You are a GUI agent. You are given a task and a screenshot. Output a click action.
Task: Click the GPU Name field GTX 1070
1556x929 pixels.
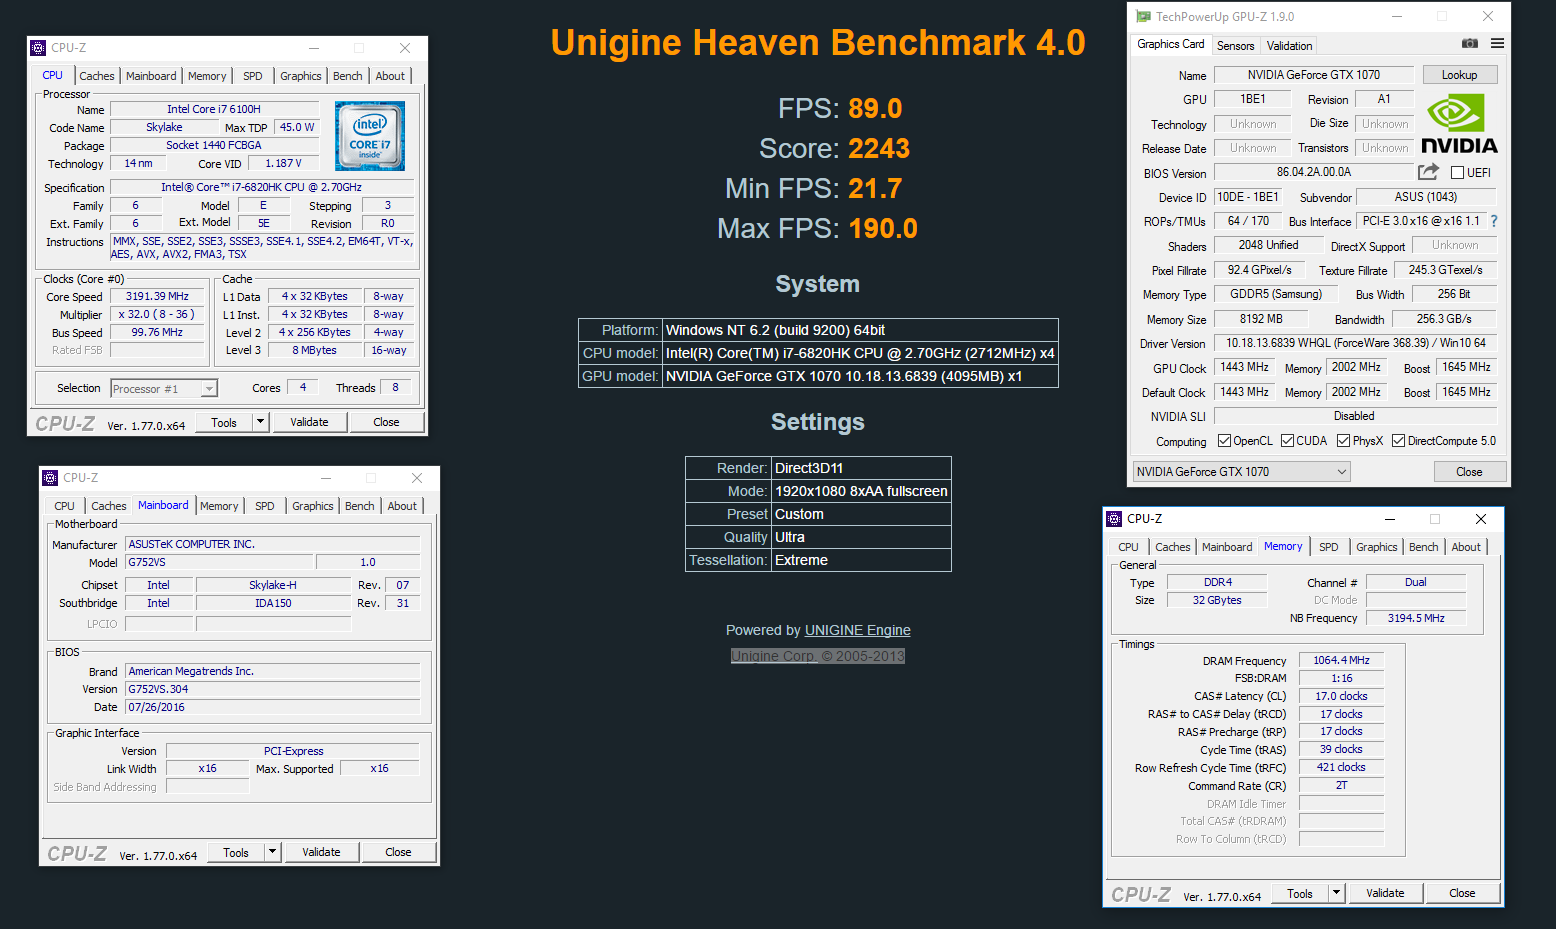pyautogui.click(x=1313, y=75)
